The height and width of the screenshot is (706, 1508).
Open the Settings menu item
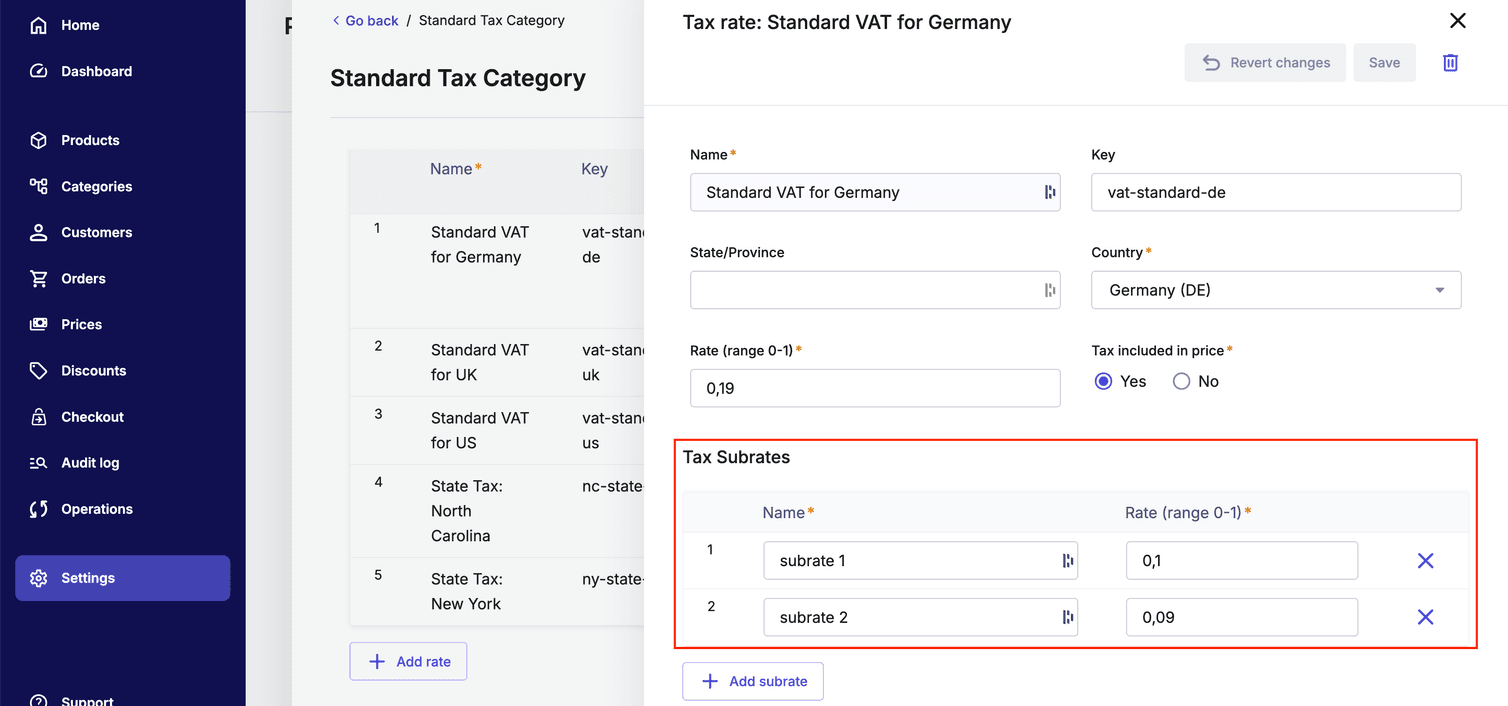tap(88, 578)
